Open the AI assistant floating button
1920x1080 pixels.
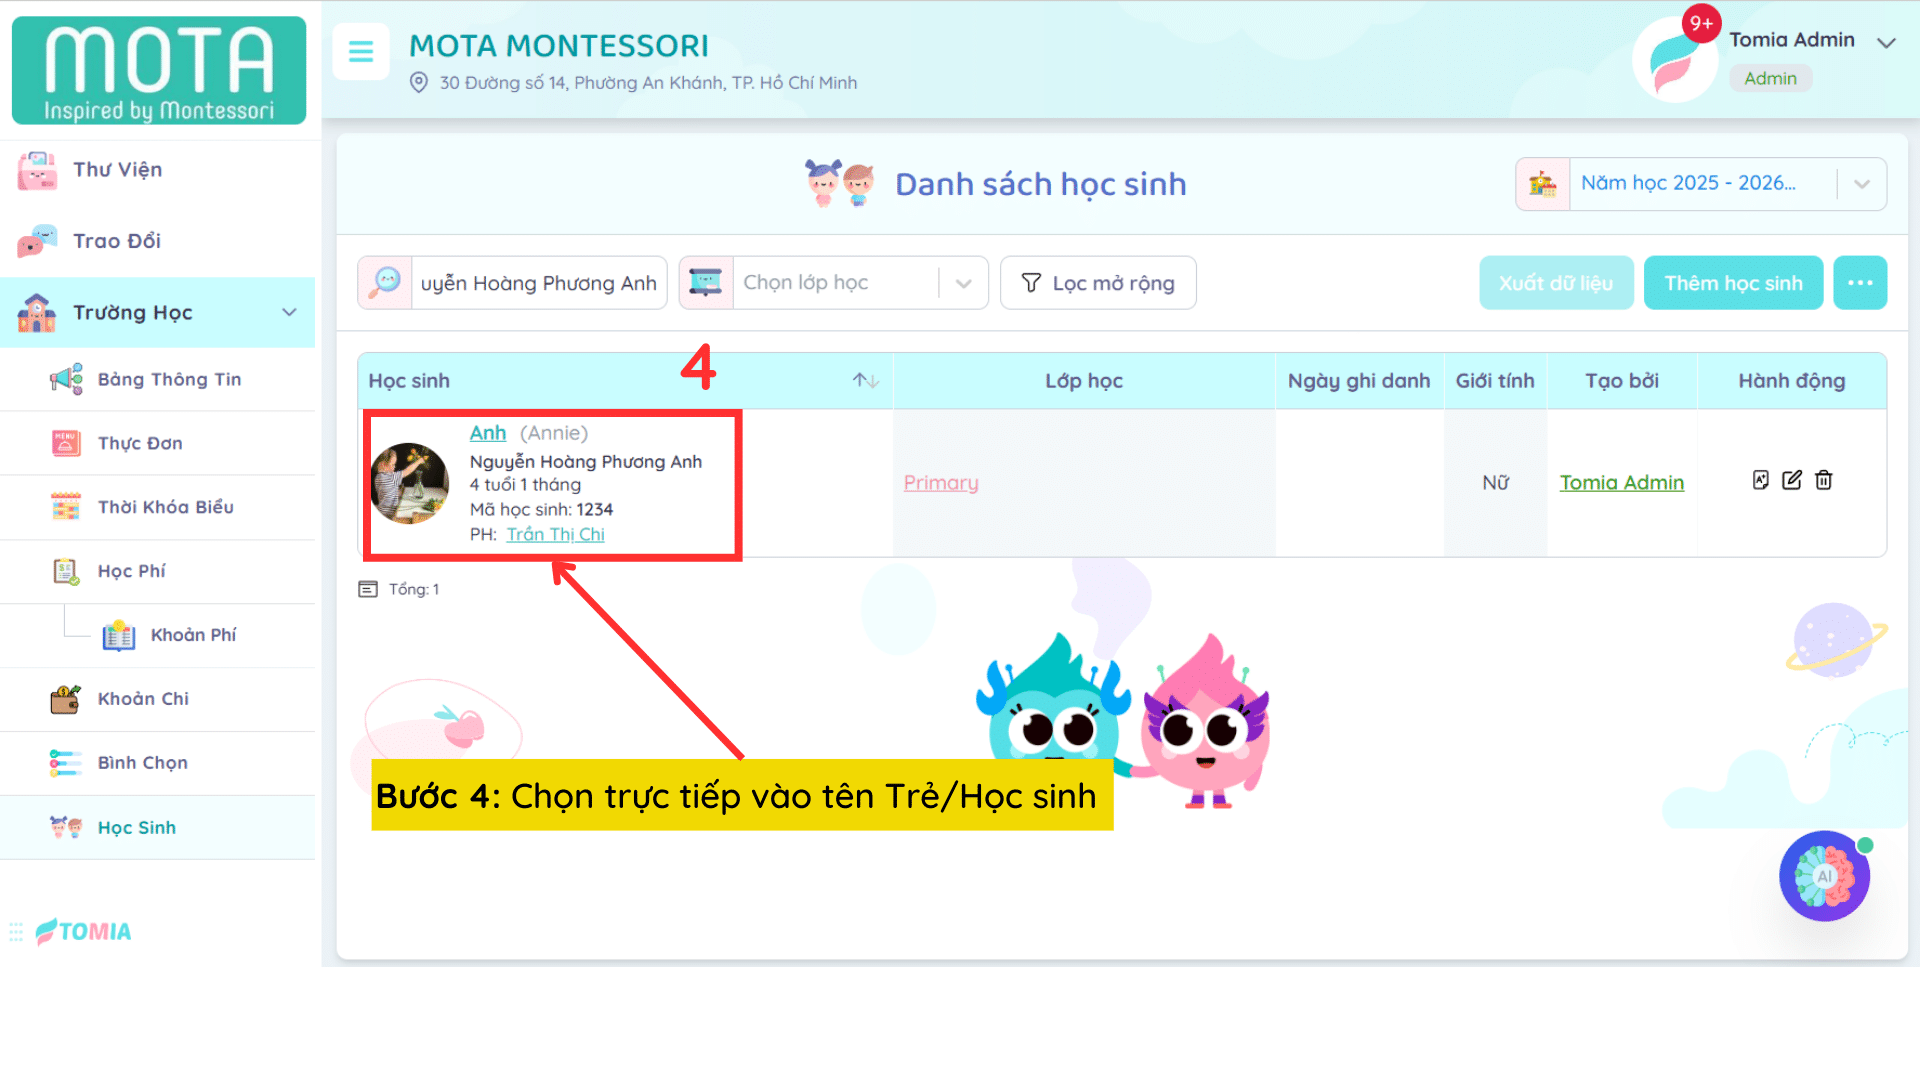(x=1824, y=876)
